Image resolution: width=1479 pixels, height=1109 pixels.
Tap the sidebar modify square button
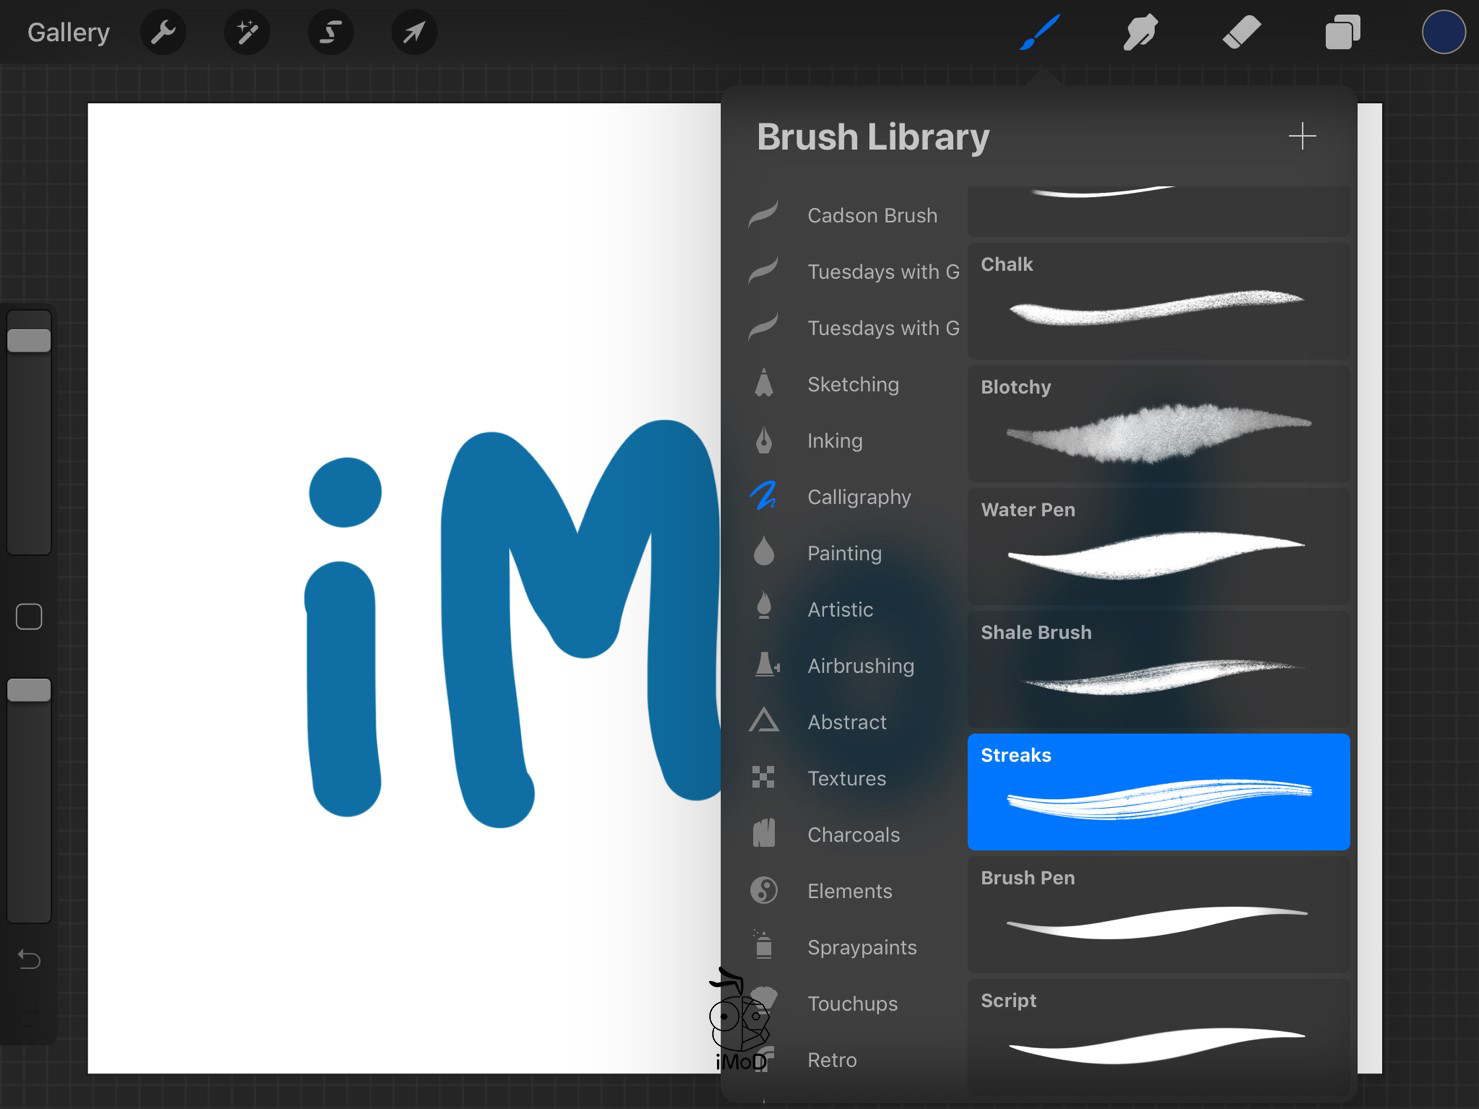(29, 617)
